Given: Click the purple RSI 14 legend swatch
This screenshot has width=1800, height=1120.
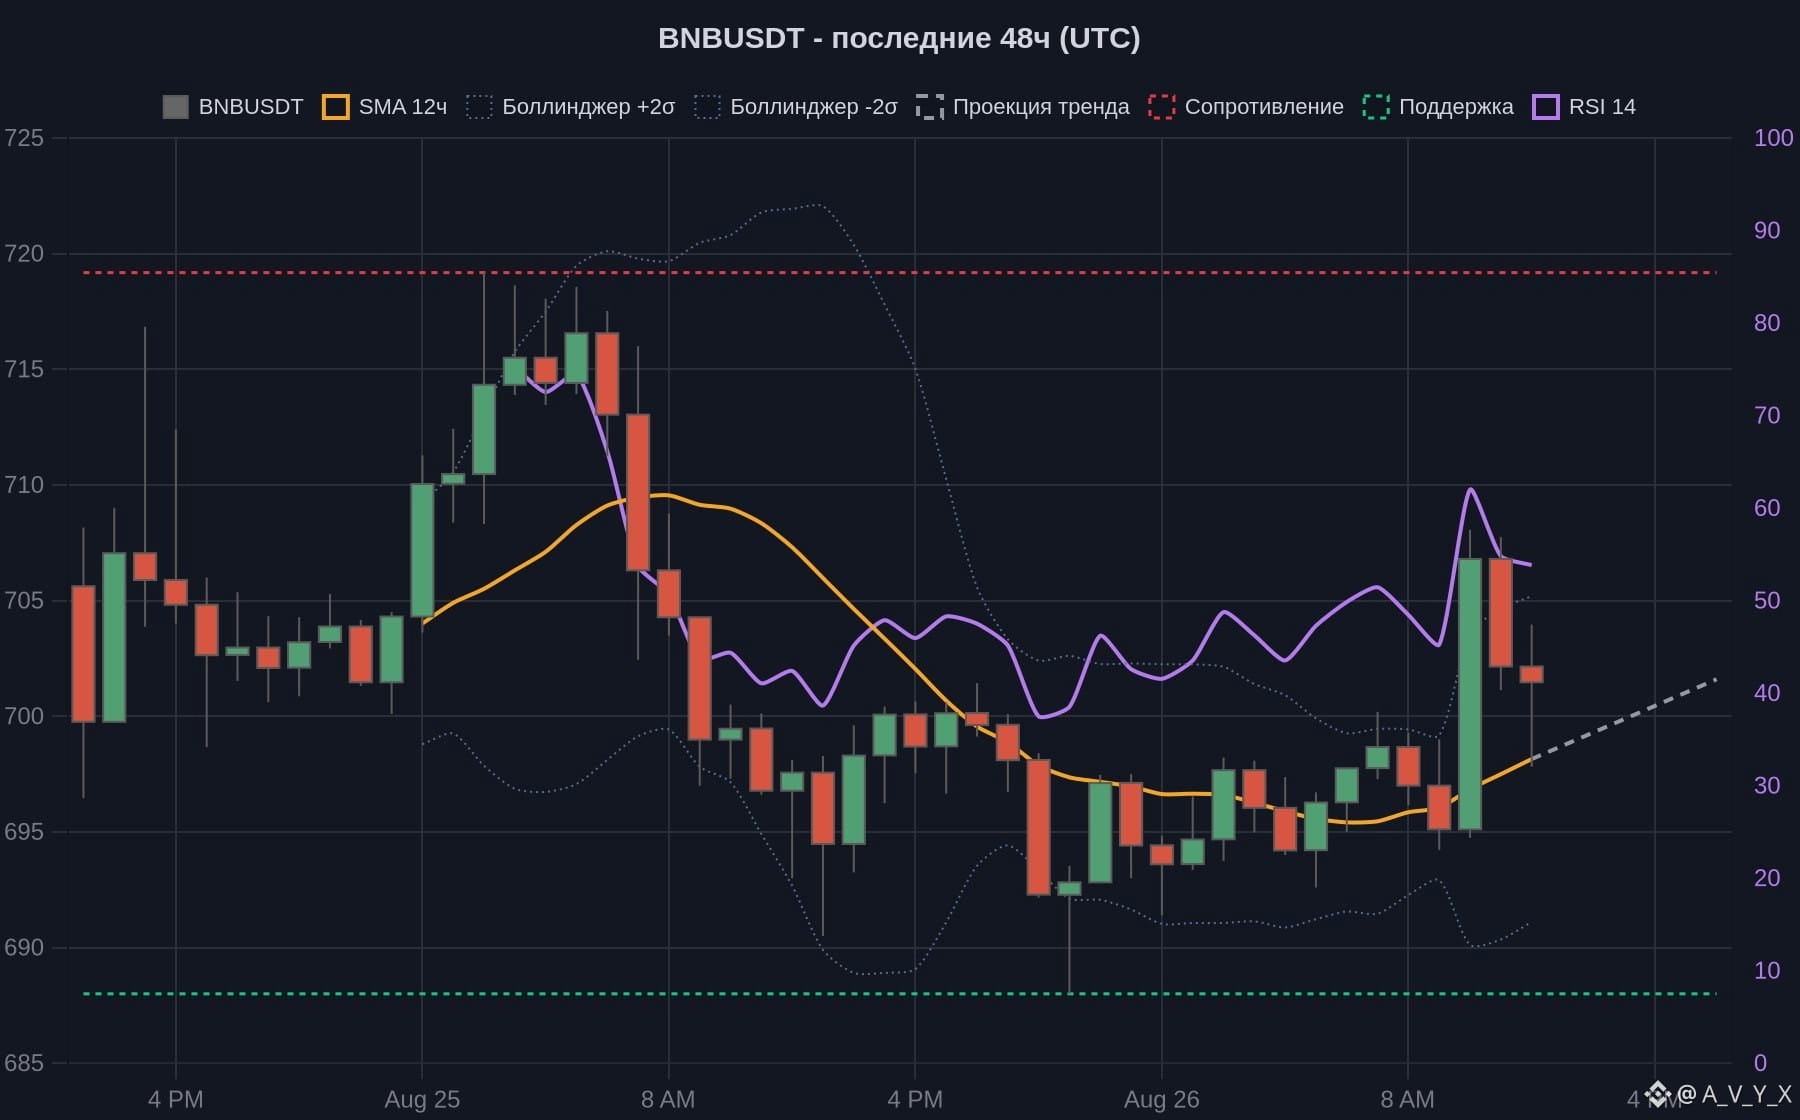Looking at the screenshot, I should pyautogui.click(x=1546, y=107).
